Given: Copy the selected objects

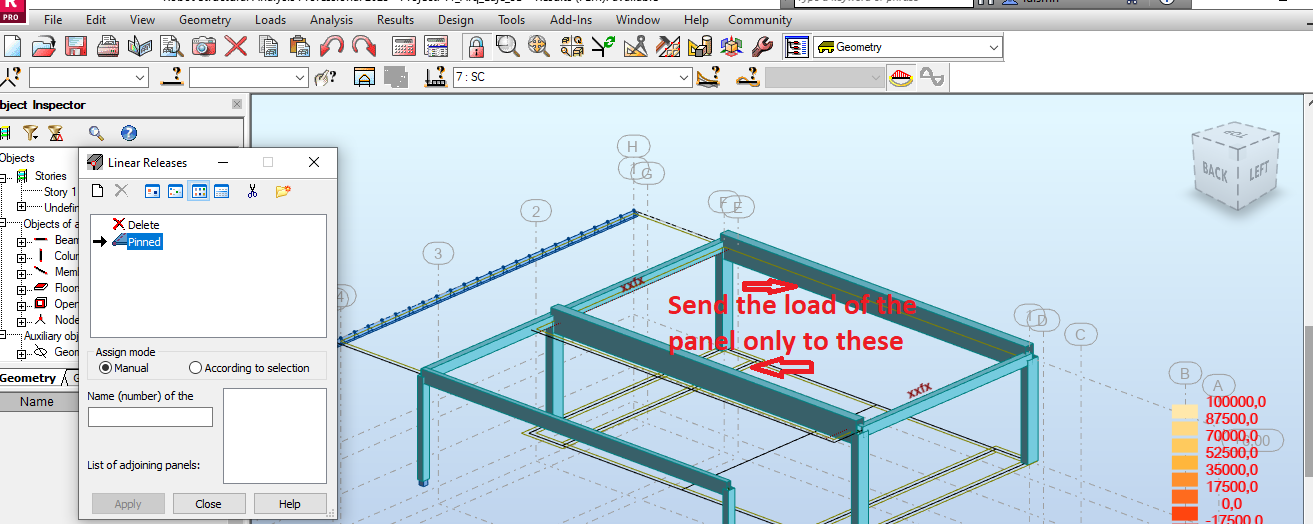Looking at the screenshot, I should pyautogui.click(x=268, y=46).
